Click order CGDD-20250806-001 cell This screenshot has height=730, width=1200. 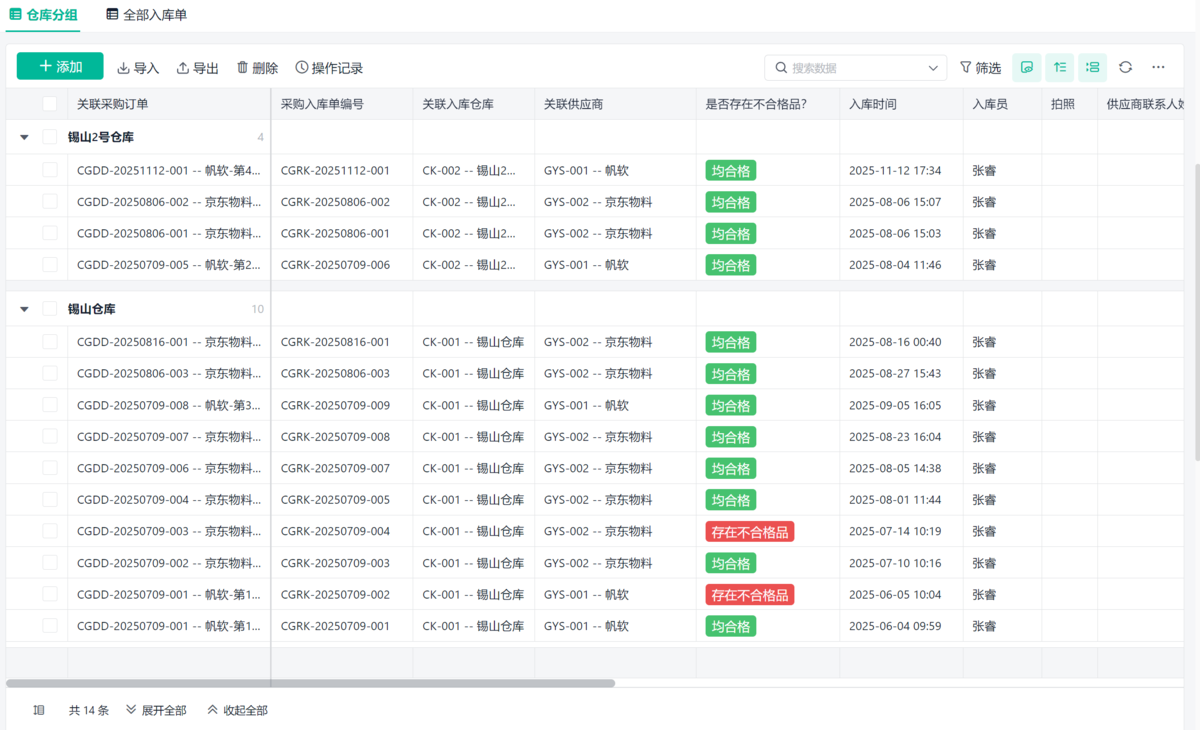(x=168, y=234)
